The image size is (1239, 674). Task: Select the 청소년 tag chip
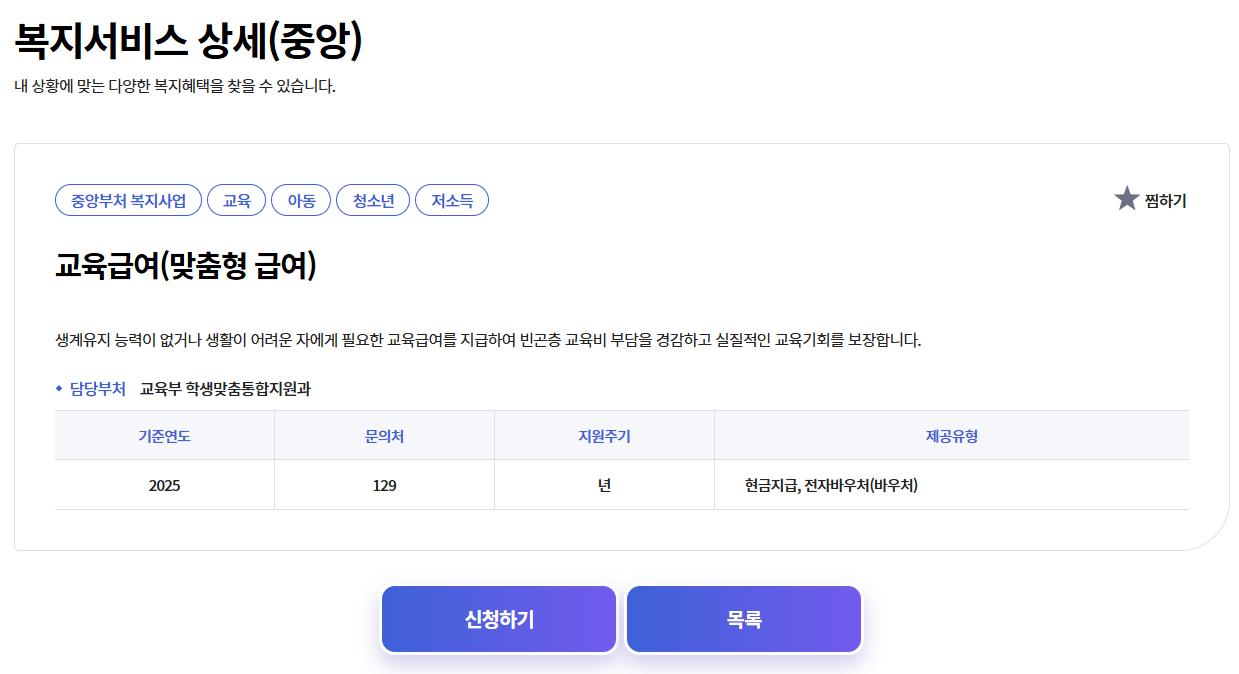pos(373,200)
